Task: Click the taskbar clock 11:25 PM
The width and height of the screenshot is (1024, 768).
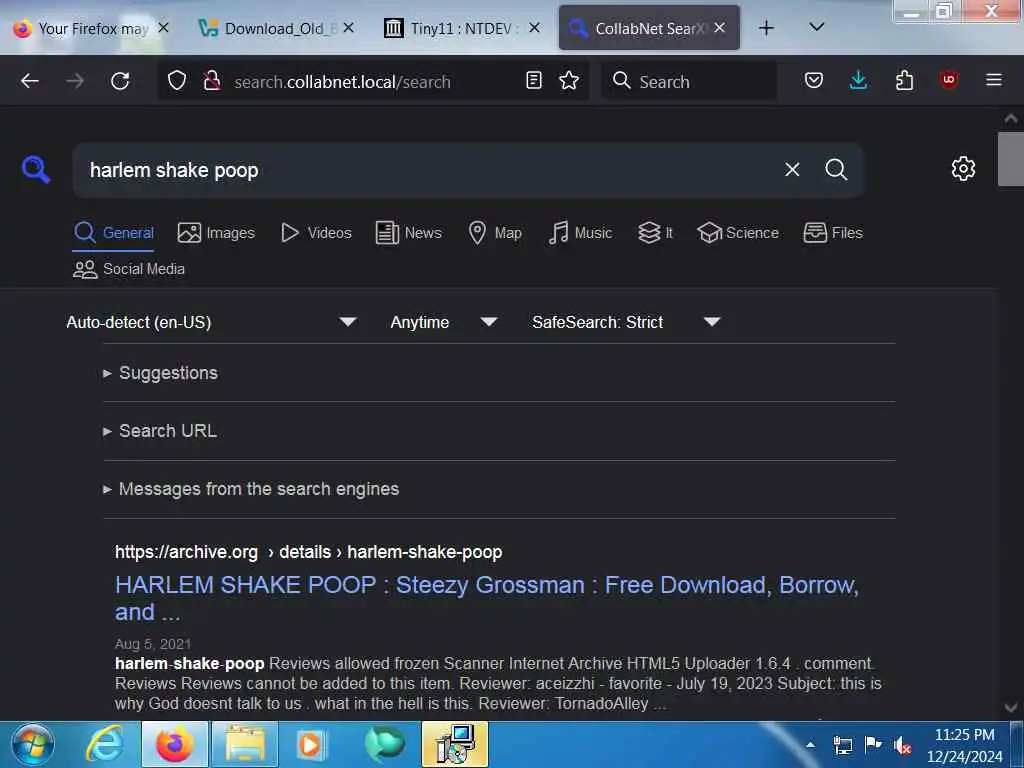Action: pyautogui.click(x=965, y=735)
